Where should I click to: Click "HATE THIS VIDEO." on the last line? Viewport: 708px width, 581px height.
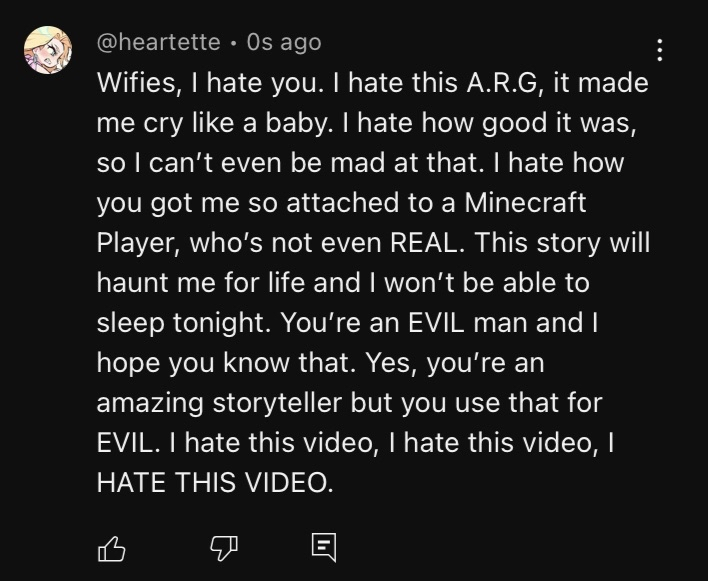tap(212, 481)
